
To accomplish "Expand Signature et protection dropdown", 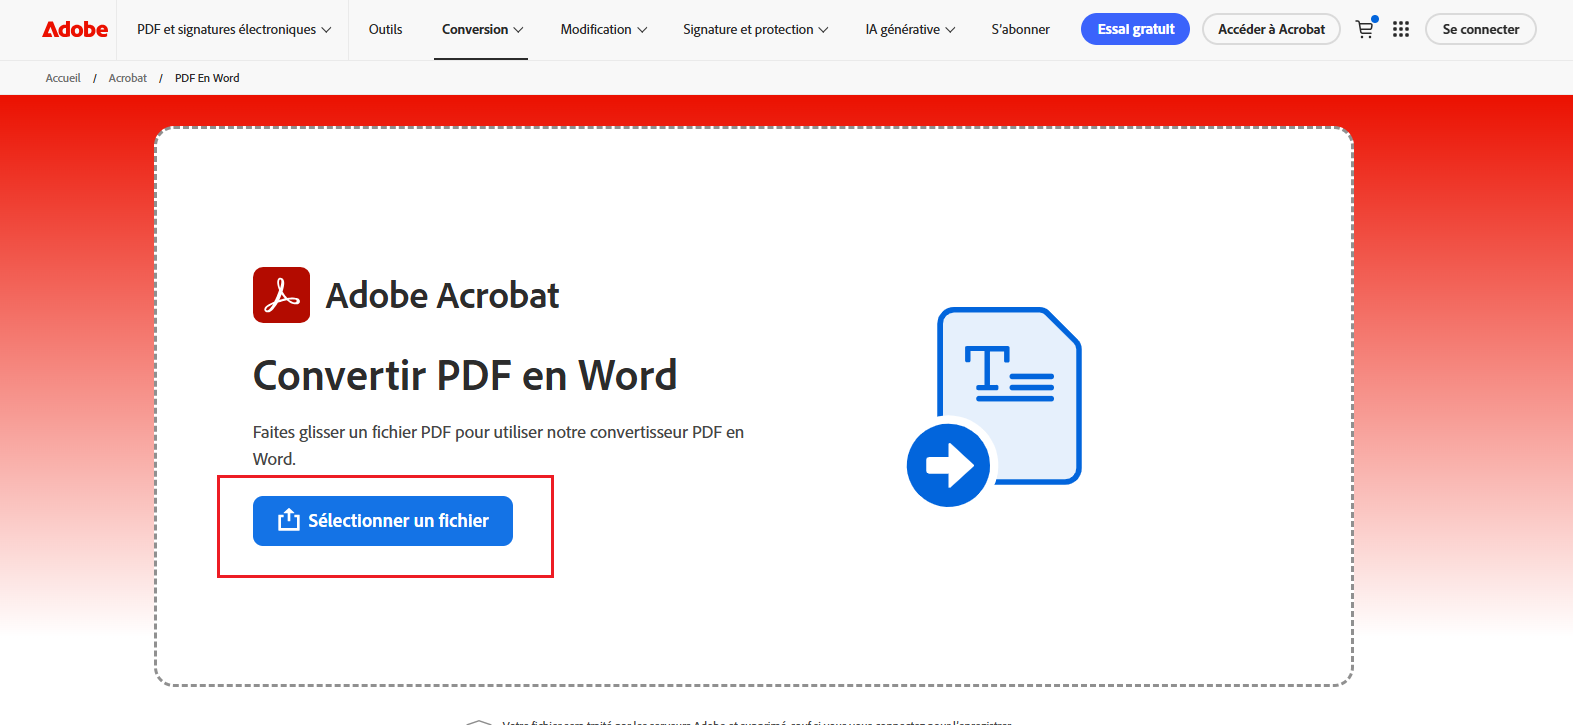I will click(x=756, y=29).
